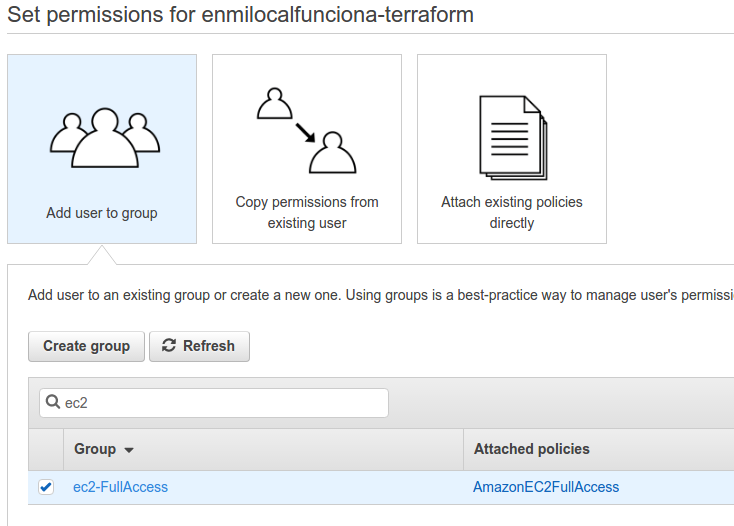The image size is (734, 526).
Task: Click the stacked documents policy icon
Action: click(x=512, y=137)
